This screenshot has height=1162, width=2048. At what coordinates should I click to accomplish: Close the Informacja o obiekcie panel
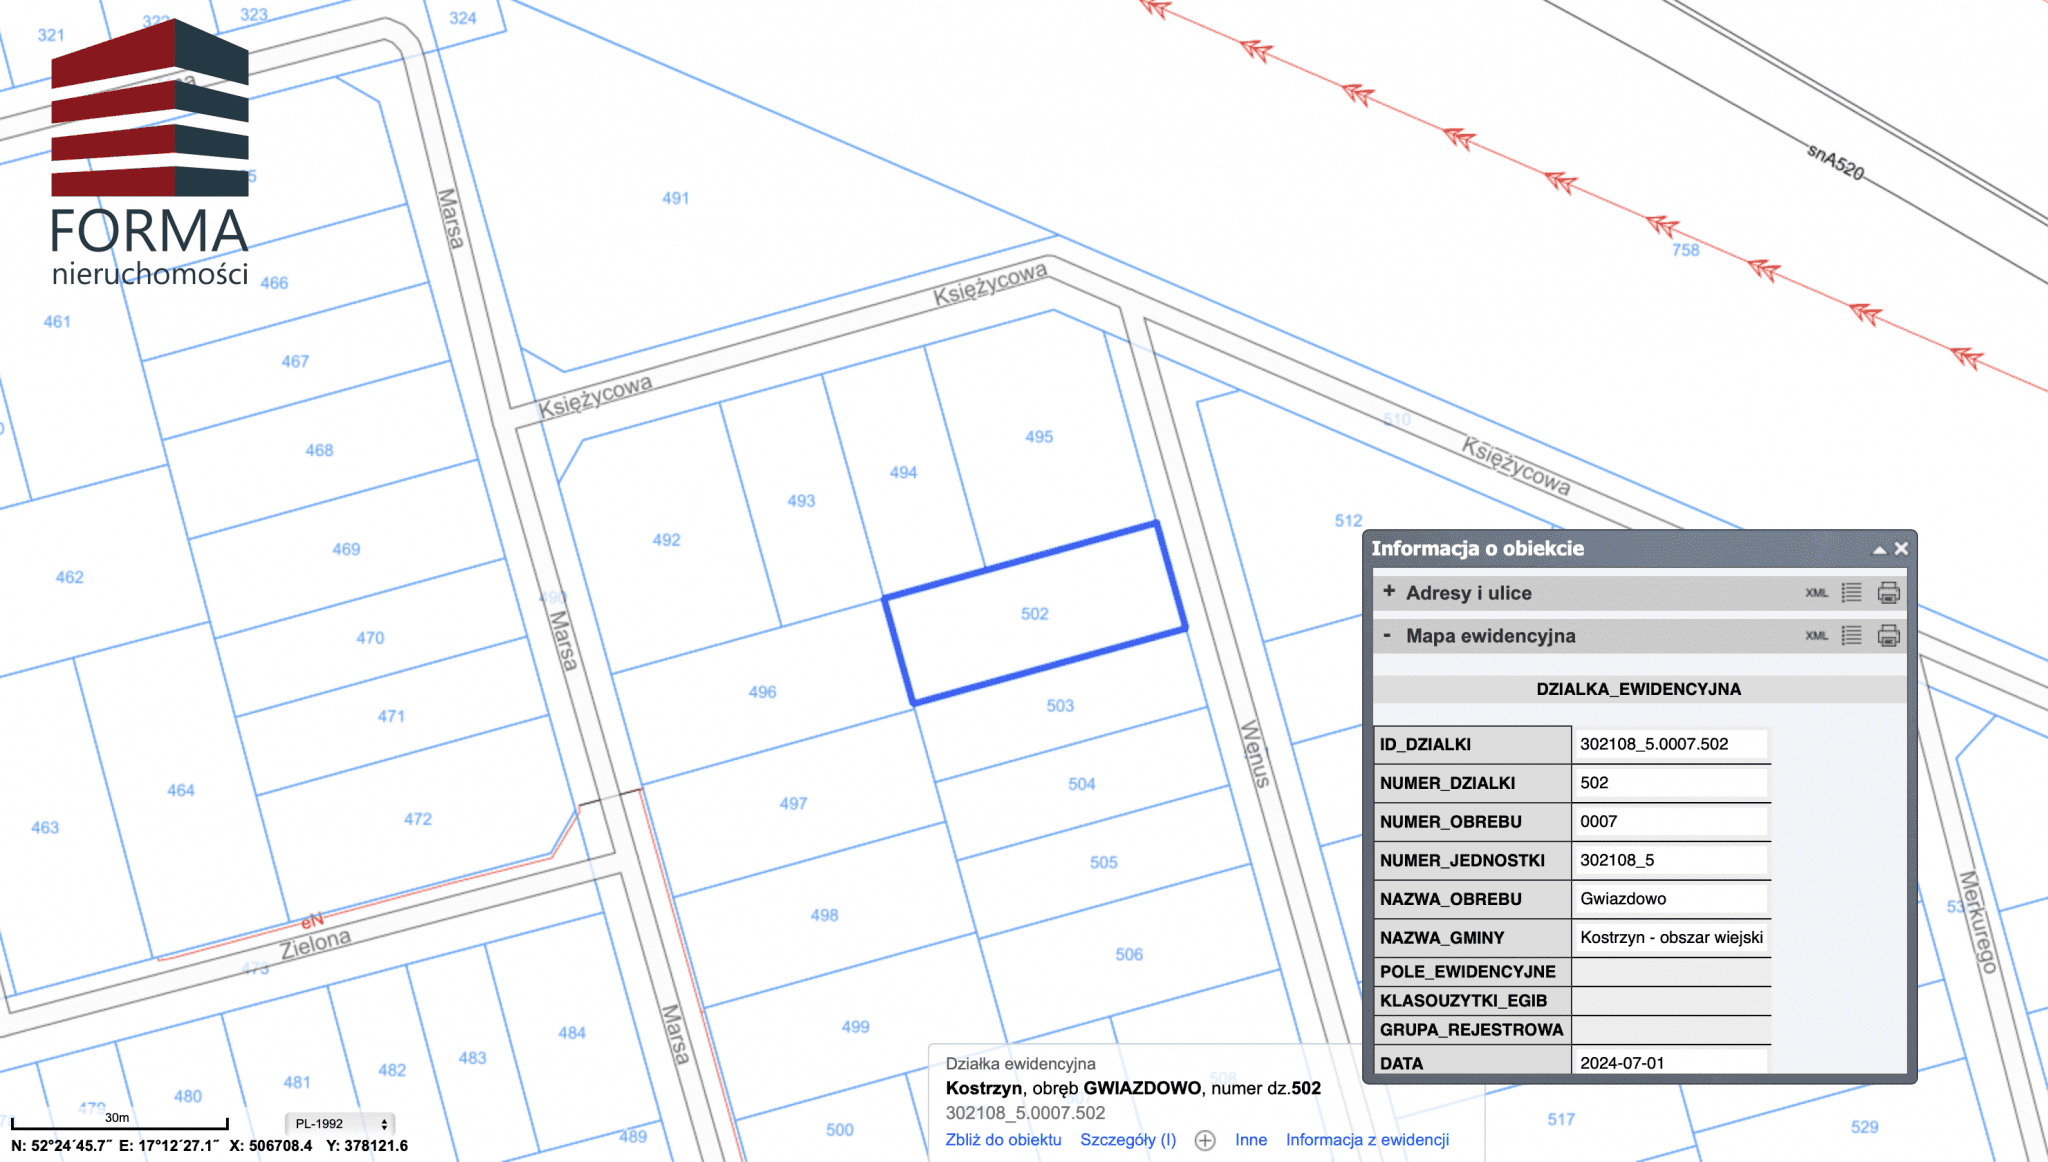click(x=1901, y=548)
